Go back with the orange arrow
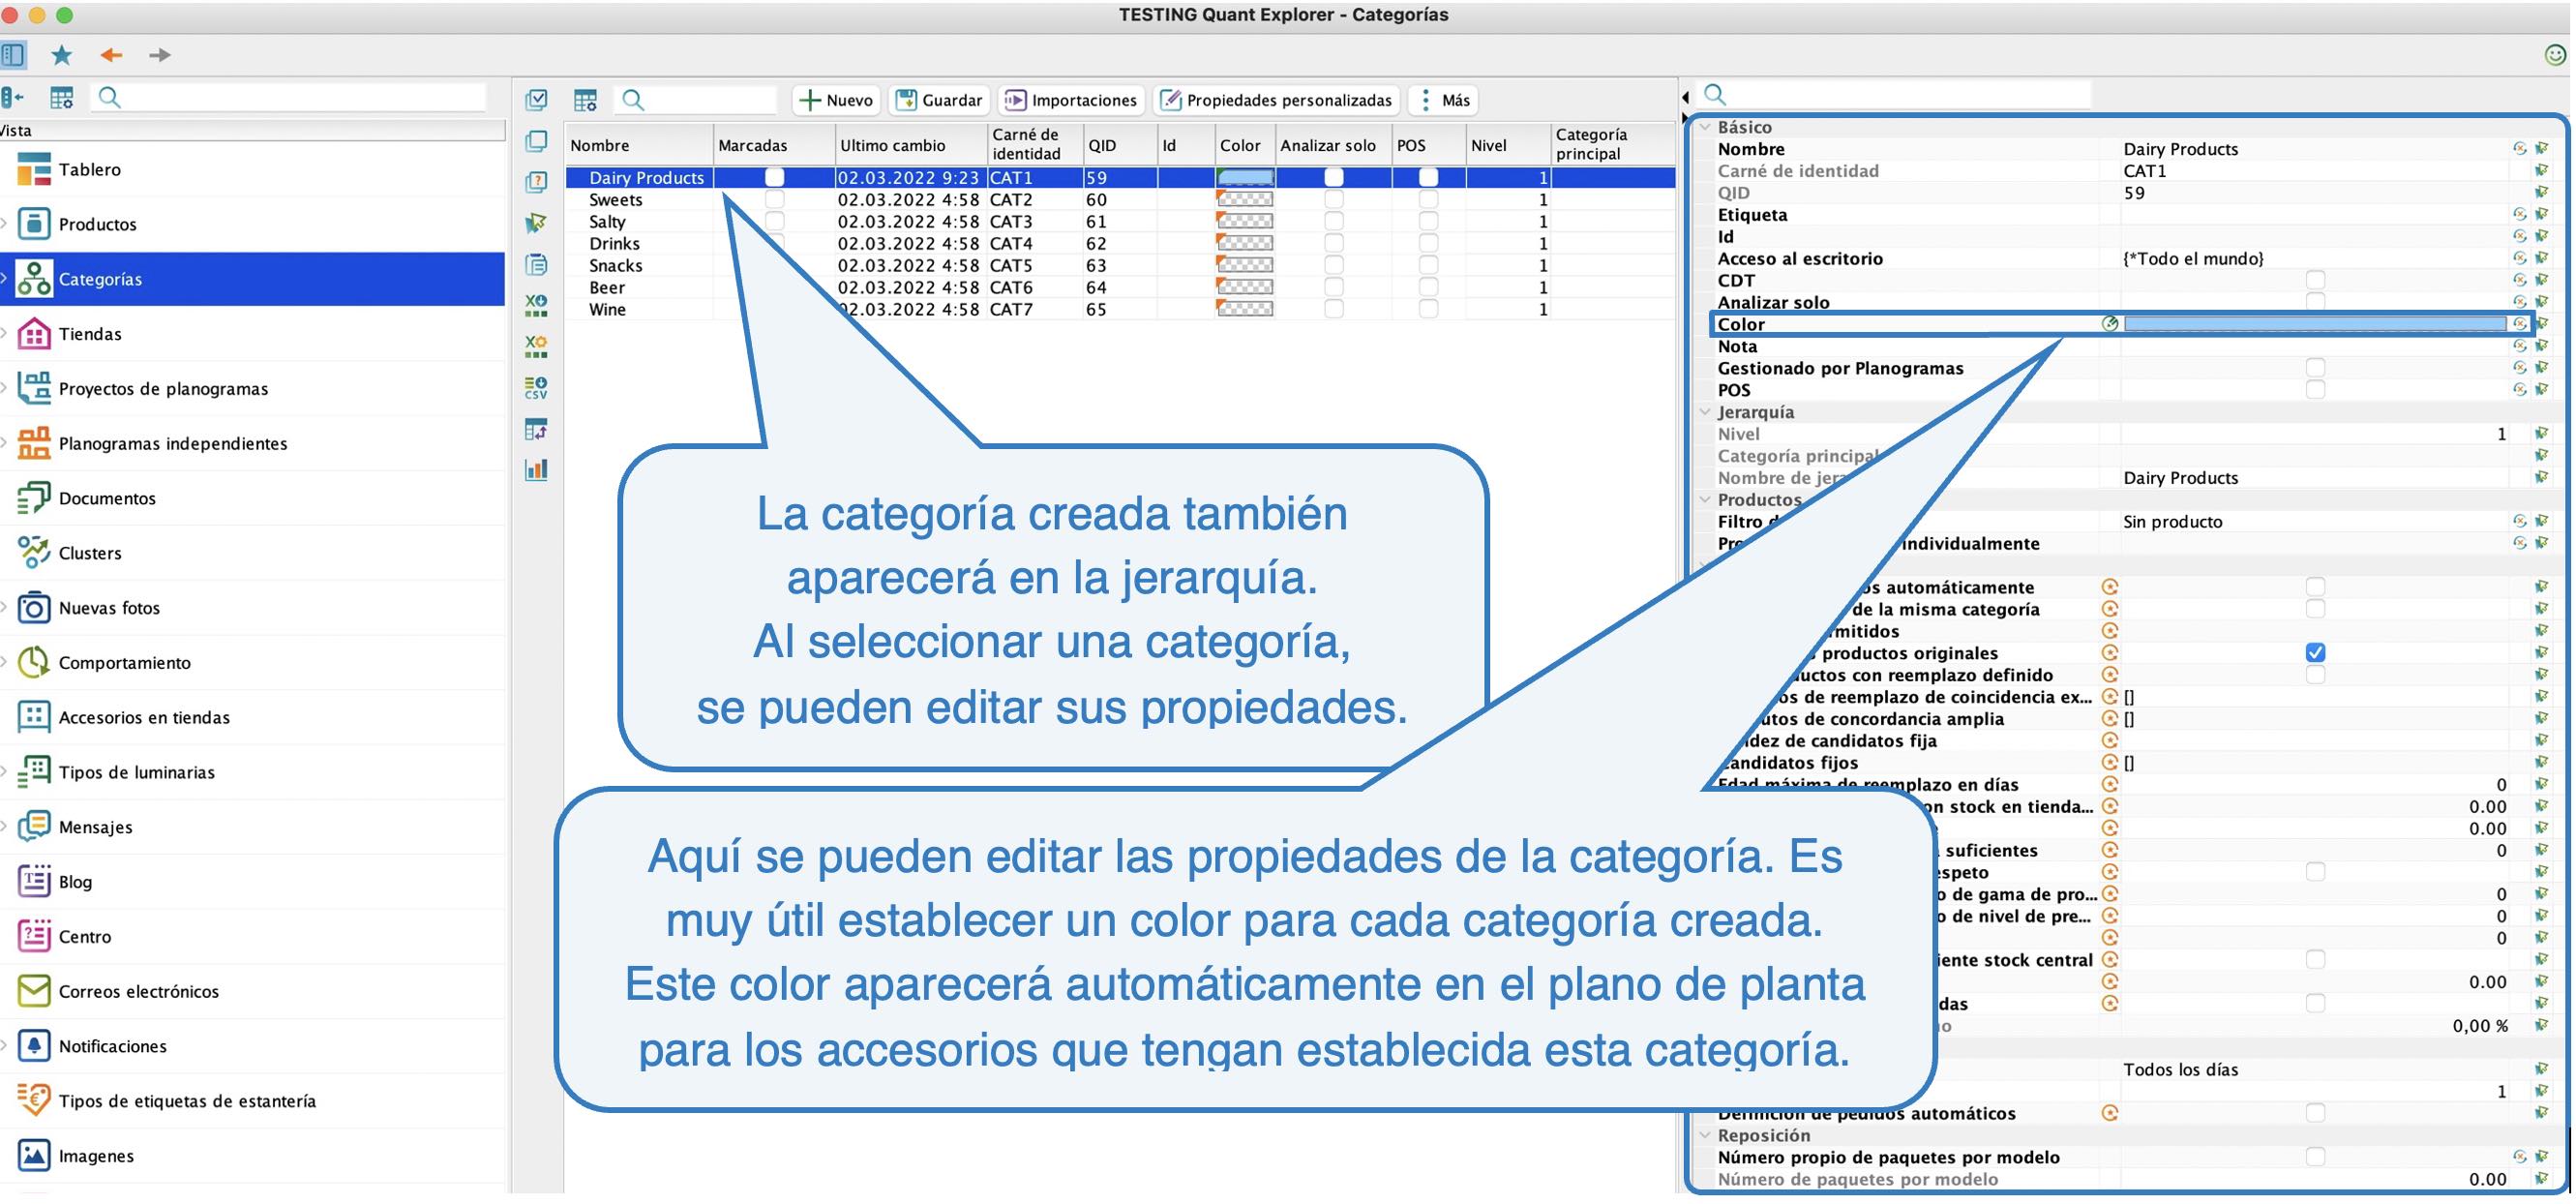This screenshot has width=2576, height=1204. point(111,55)
